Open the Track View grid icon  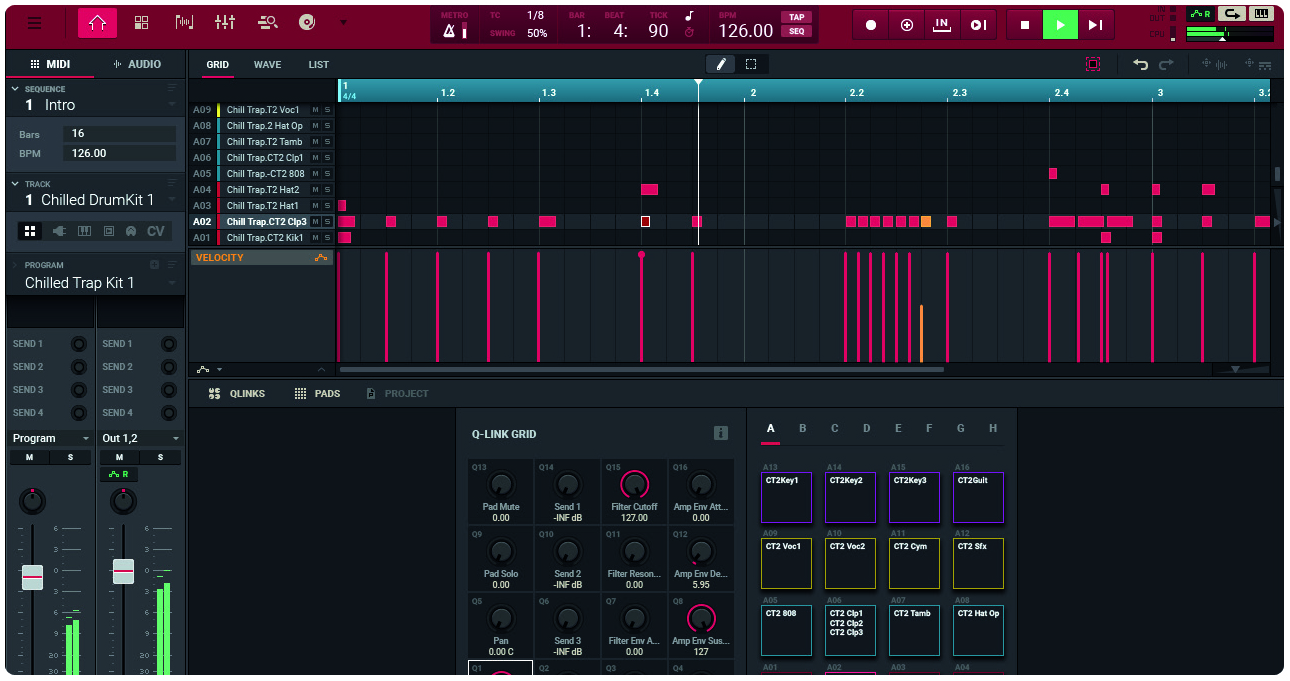point(141,23)
